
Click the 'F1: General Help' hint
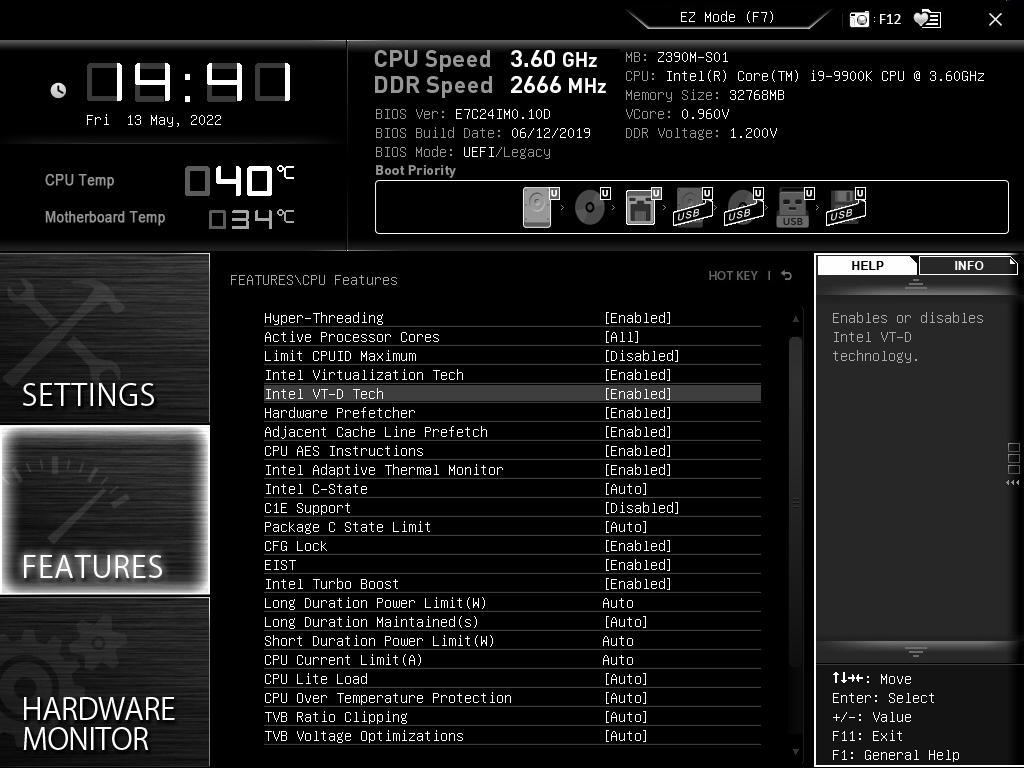(895, 755)
